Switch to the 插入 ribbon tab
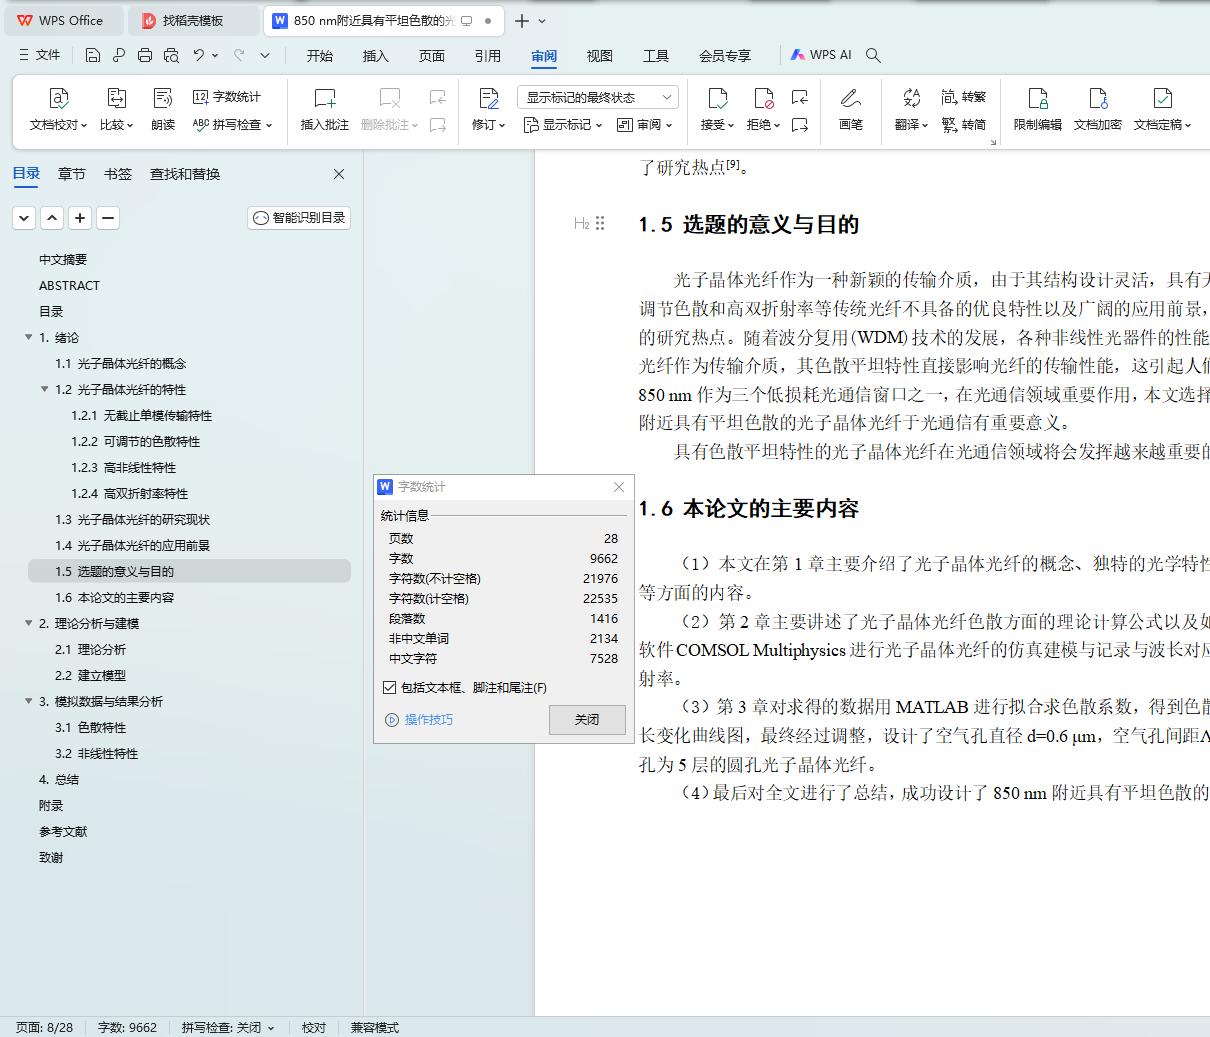This screenshot has height=1037, width=1210. pos(376,56)
